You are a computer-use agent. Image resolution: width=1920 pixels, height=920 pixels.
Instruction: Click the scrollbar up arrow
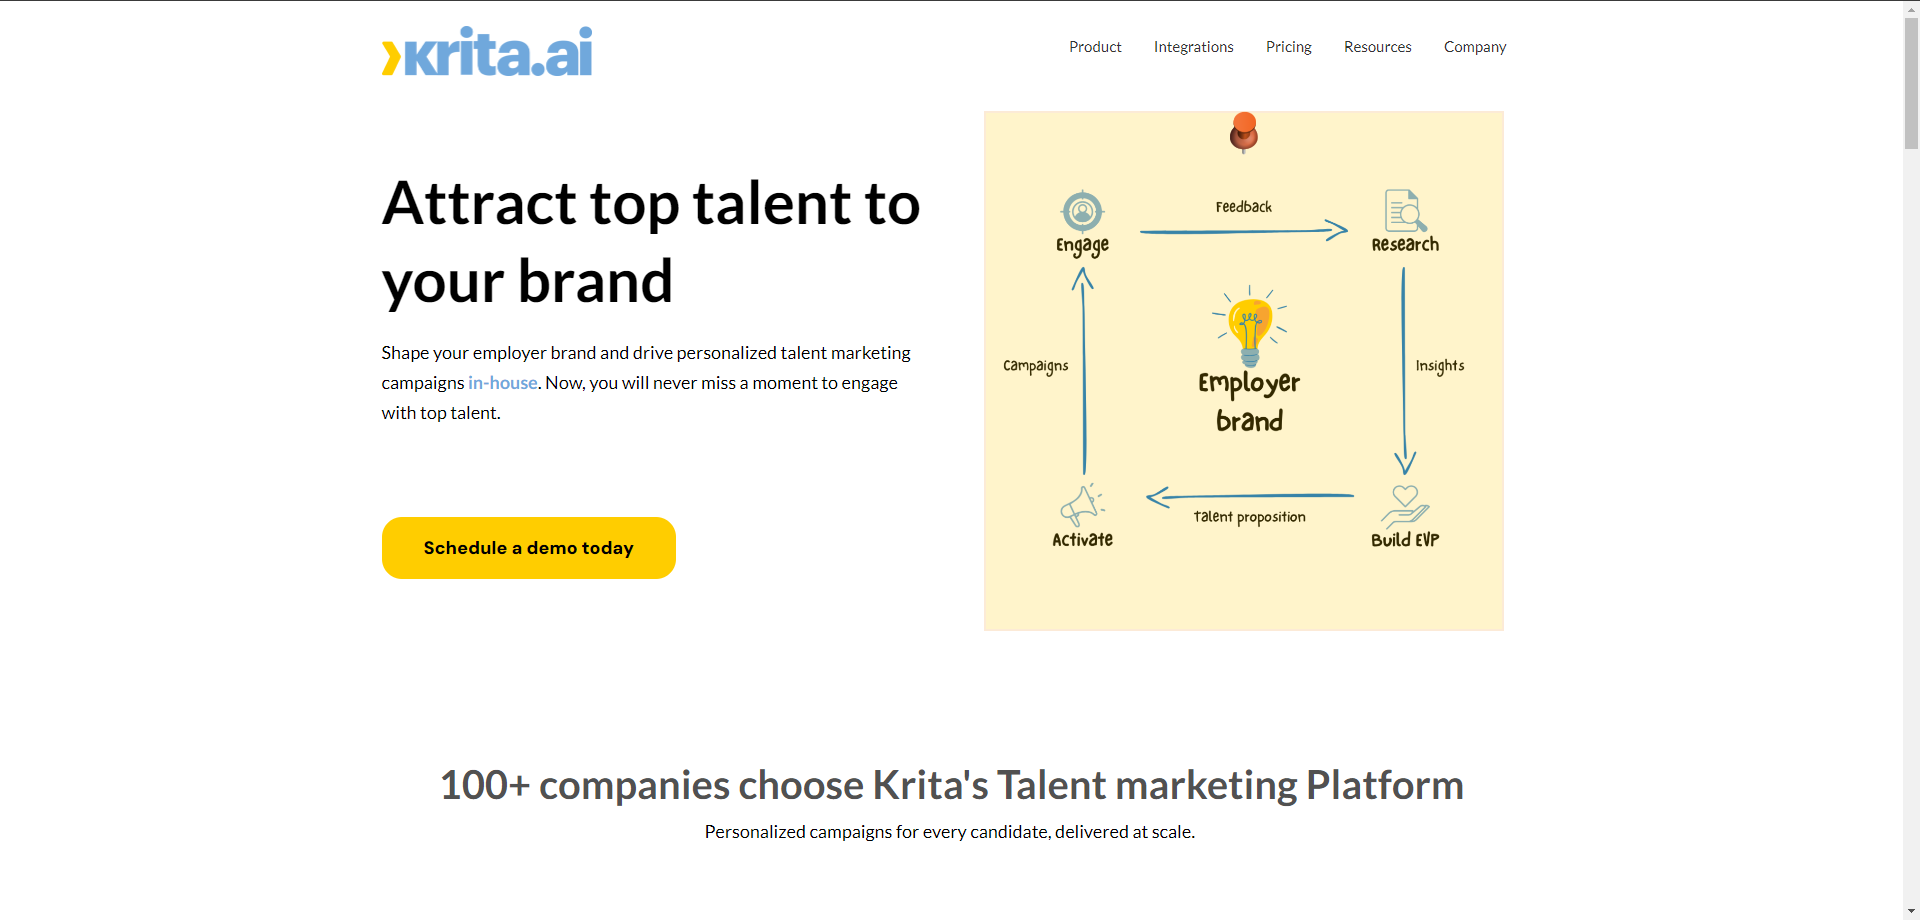click(1910, 9)
